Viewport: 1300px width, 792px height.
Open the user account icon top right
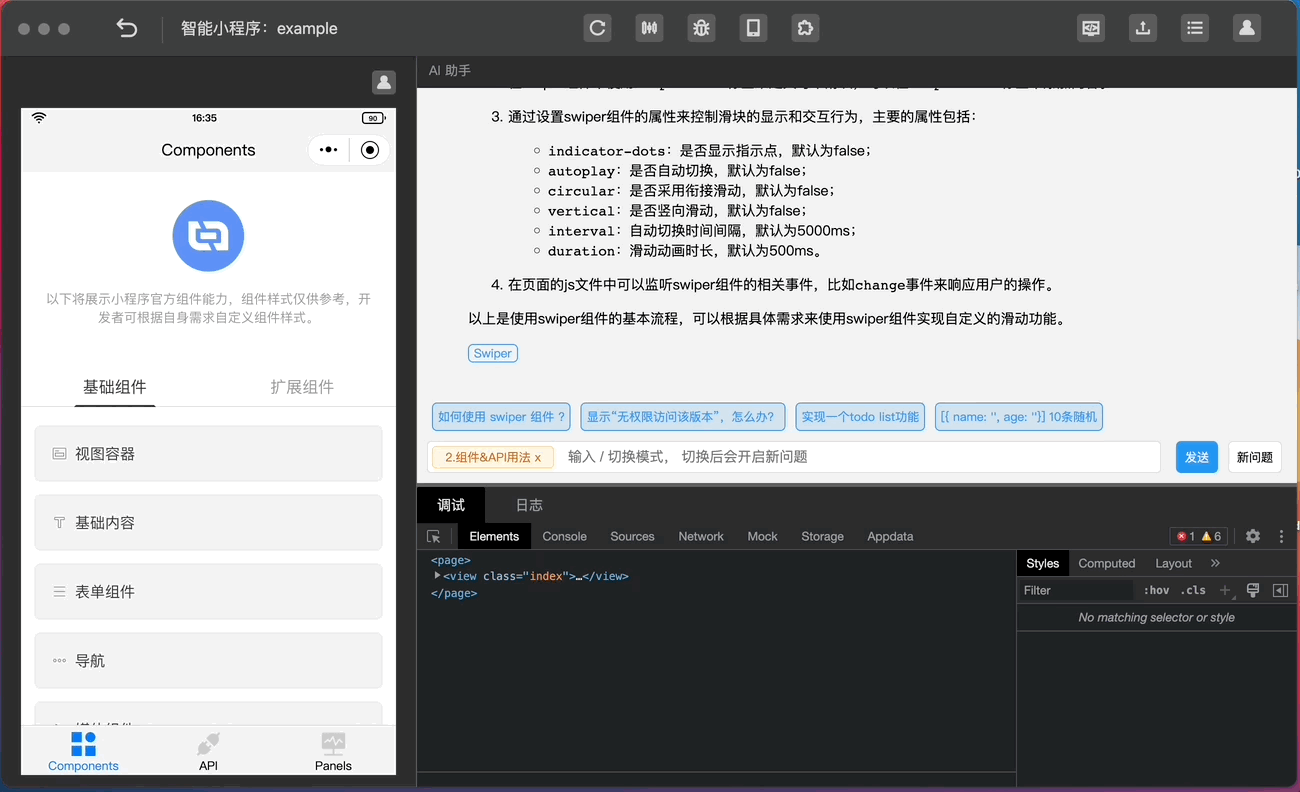(1247, 28)
